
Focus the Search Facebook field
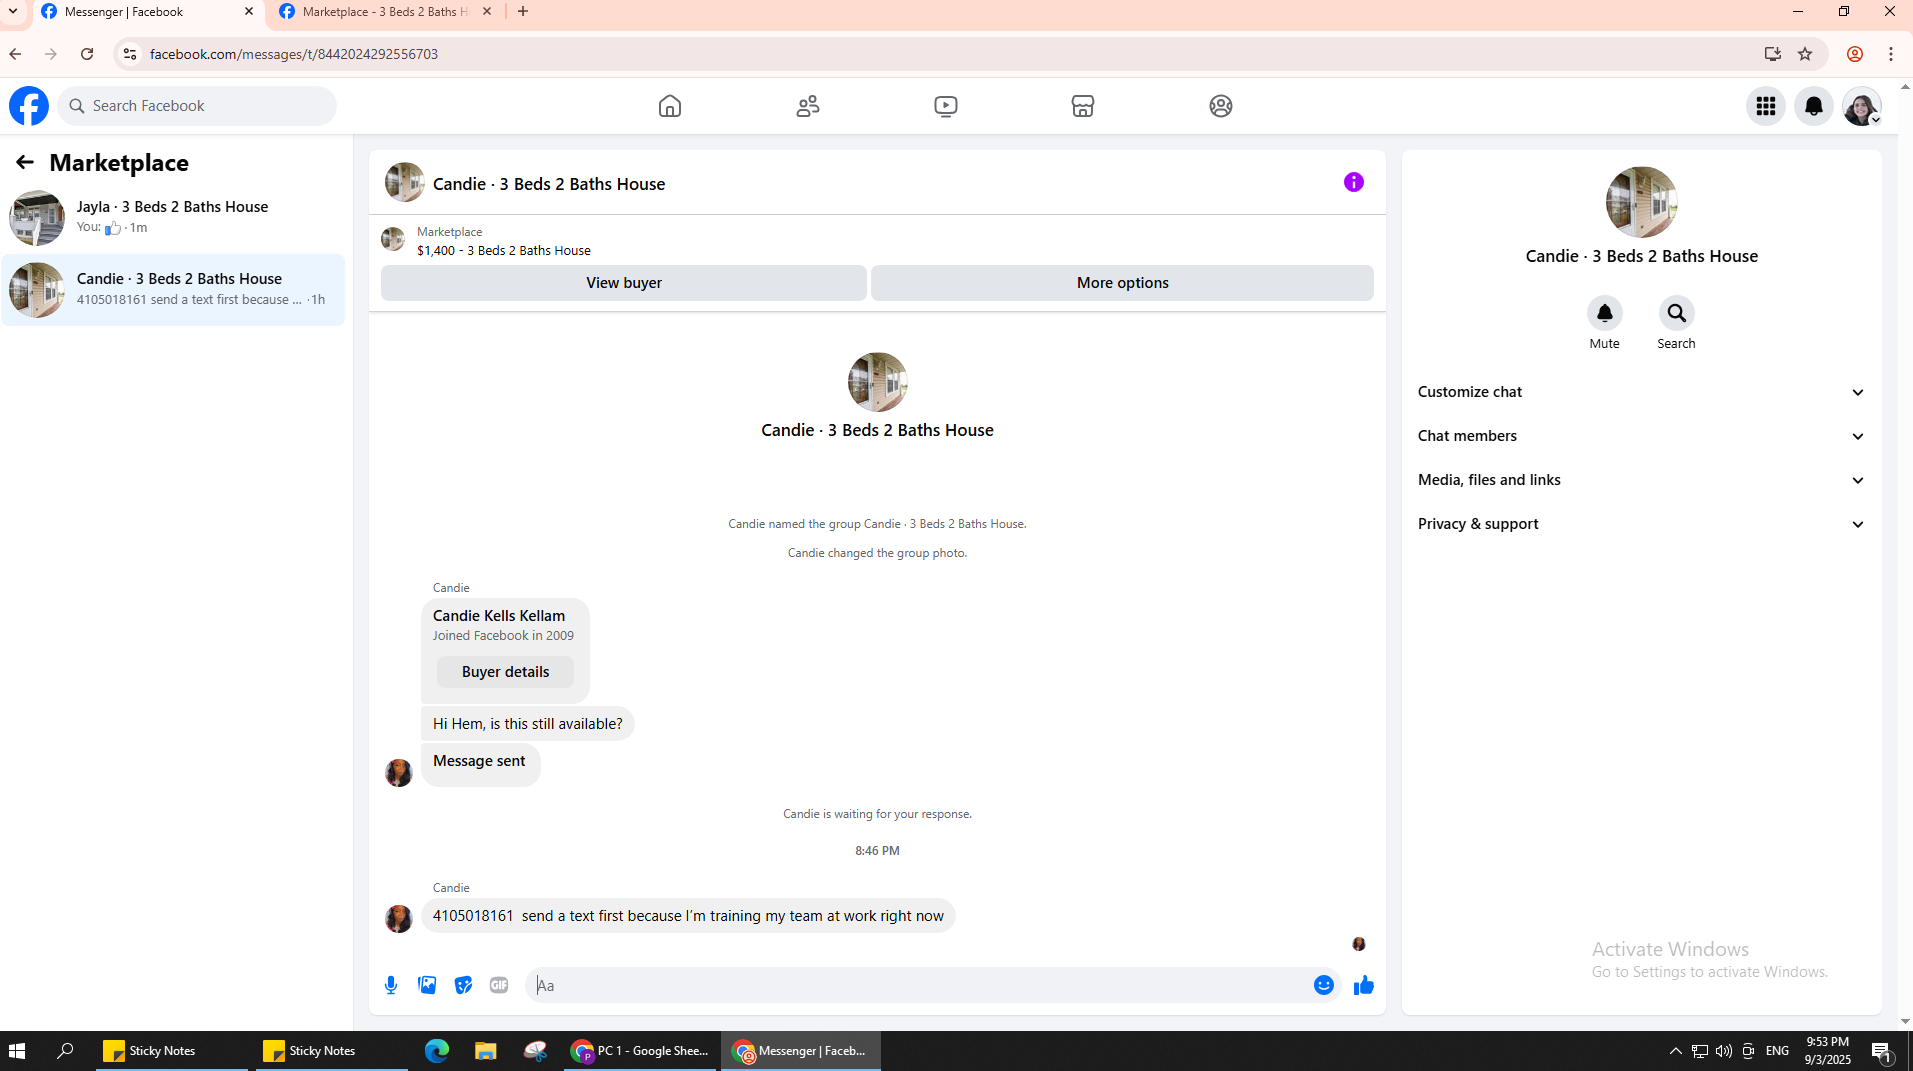(x=197, y=106)
